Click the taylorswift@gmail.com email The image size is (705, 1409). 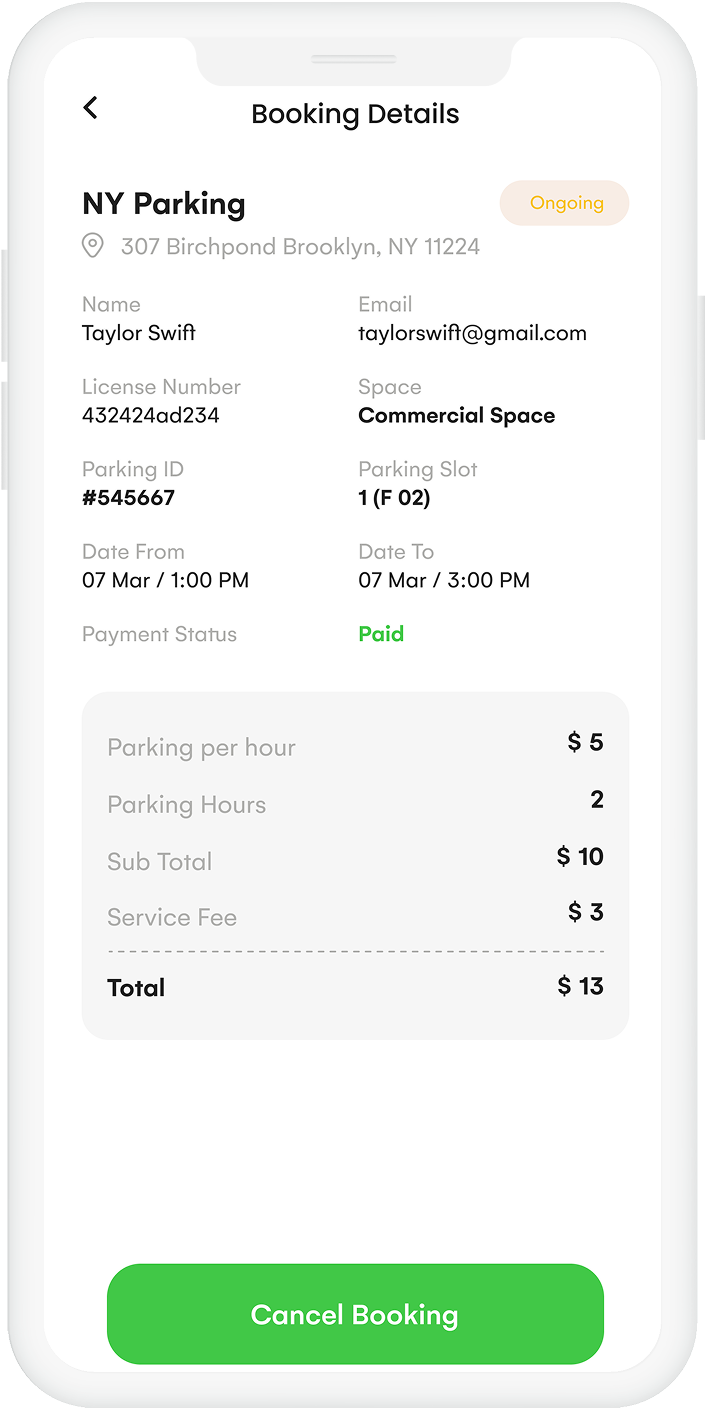tap(472, 333)
